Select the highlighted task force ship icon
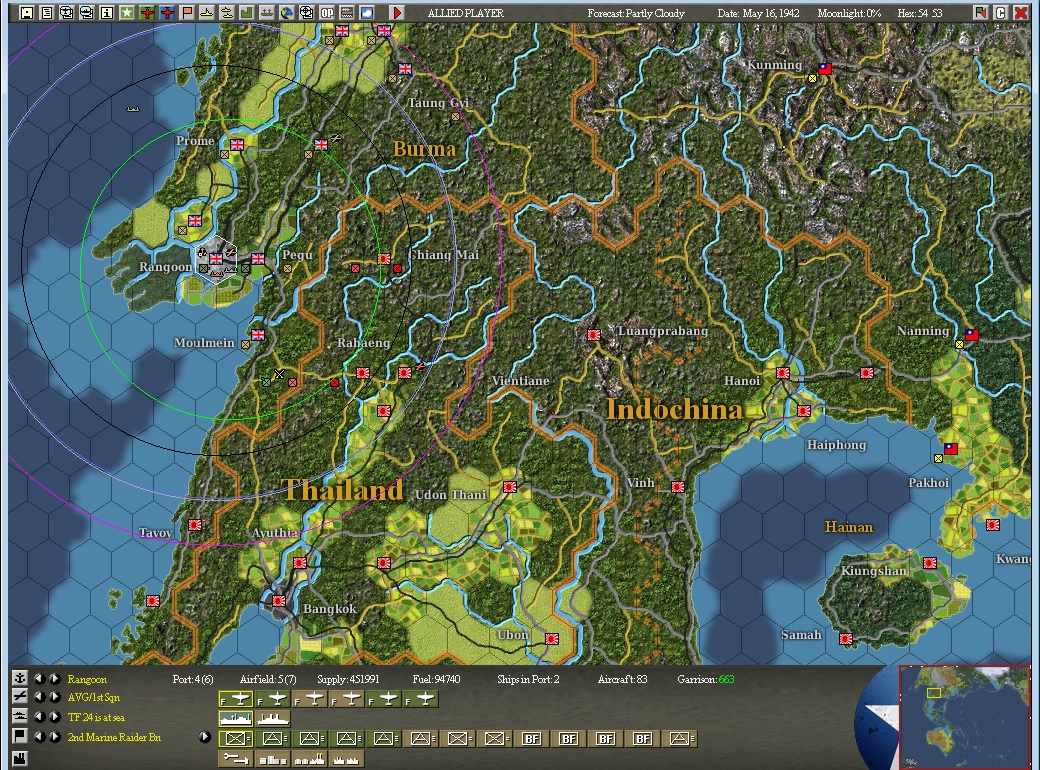 pyautogui.click(x=235, y=718)
